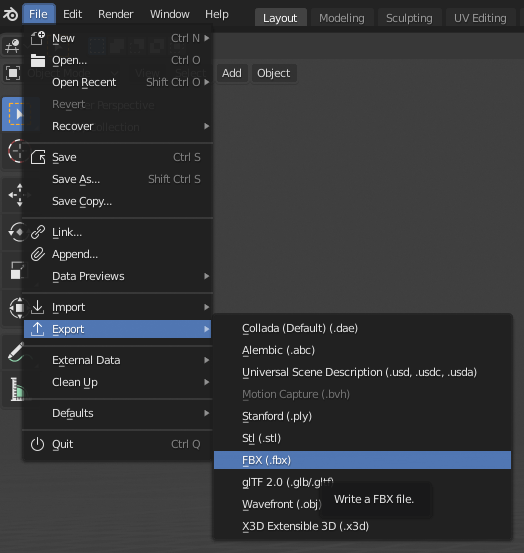Switch to the Modeling workspace tab

(x=342, y=18)
